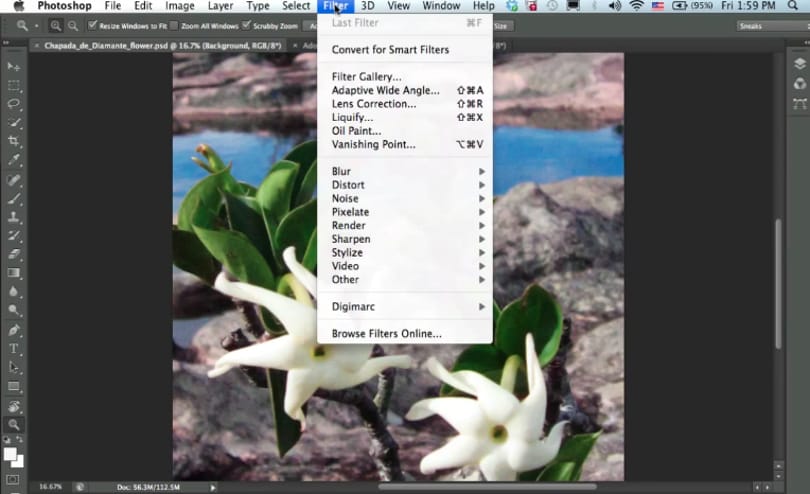Open the status bar info arrow

(212, 487)
